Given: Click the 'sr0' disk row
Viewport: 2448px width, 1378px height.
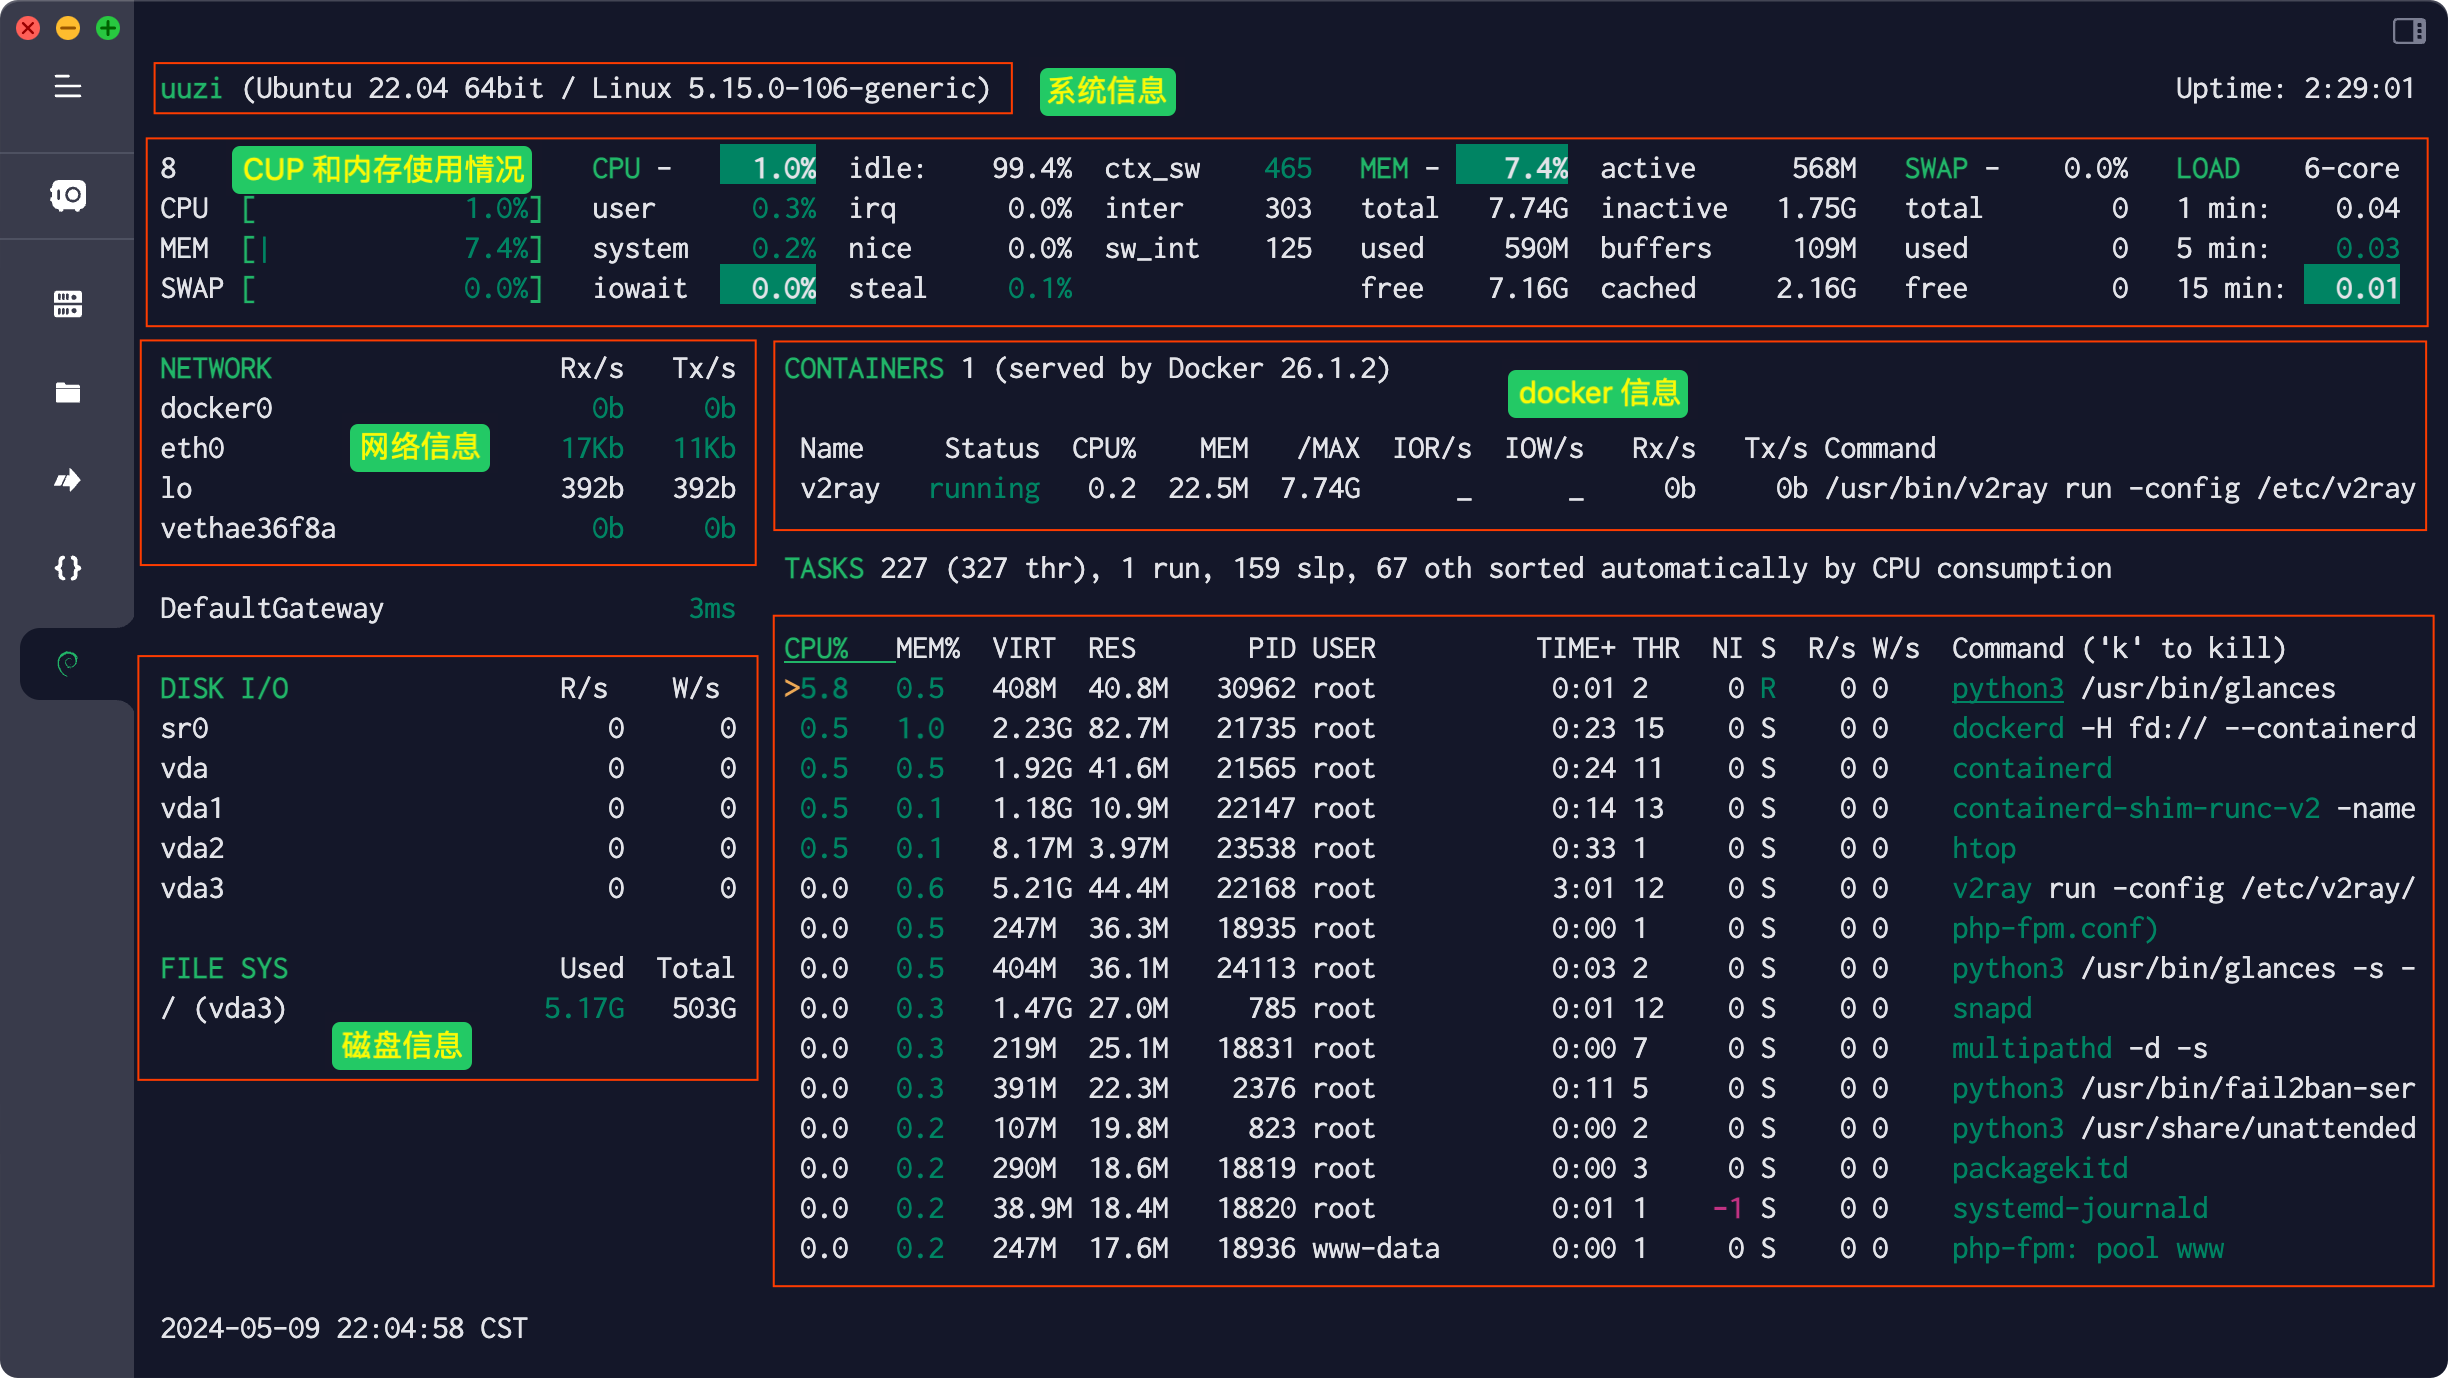Looking at the screenshot, I should (448, 728).
